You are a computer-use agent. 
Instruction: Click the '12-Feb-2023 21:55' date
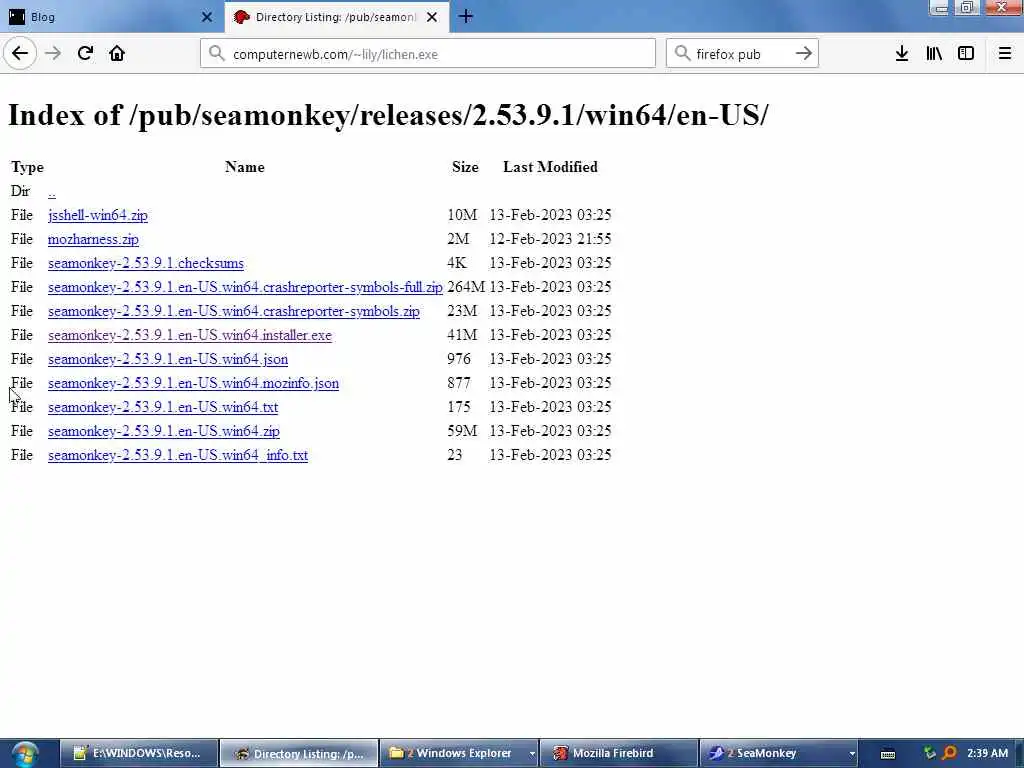coord(551,239)
